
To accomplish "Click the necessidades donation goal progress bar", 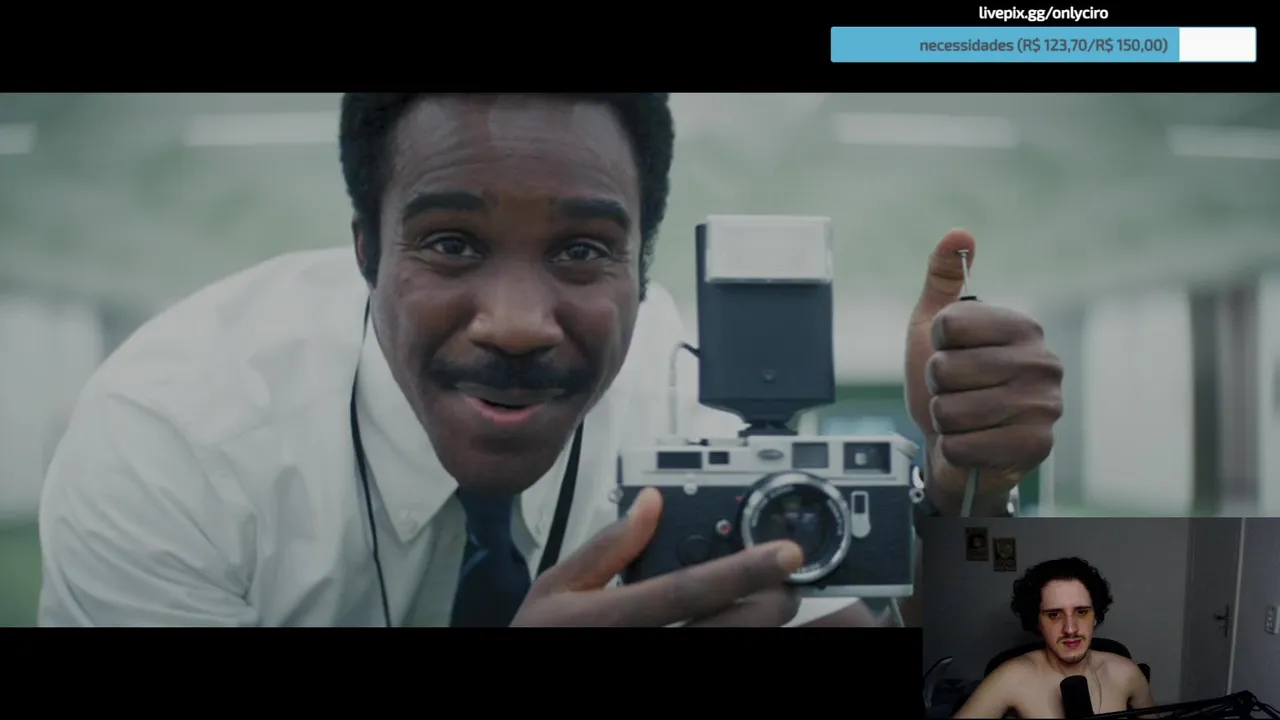I will tap(1043, 45).
